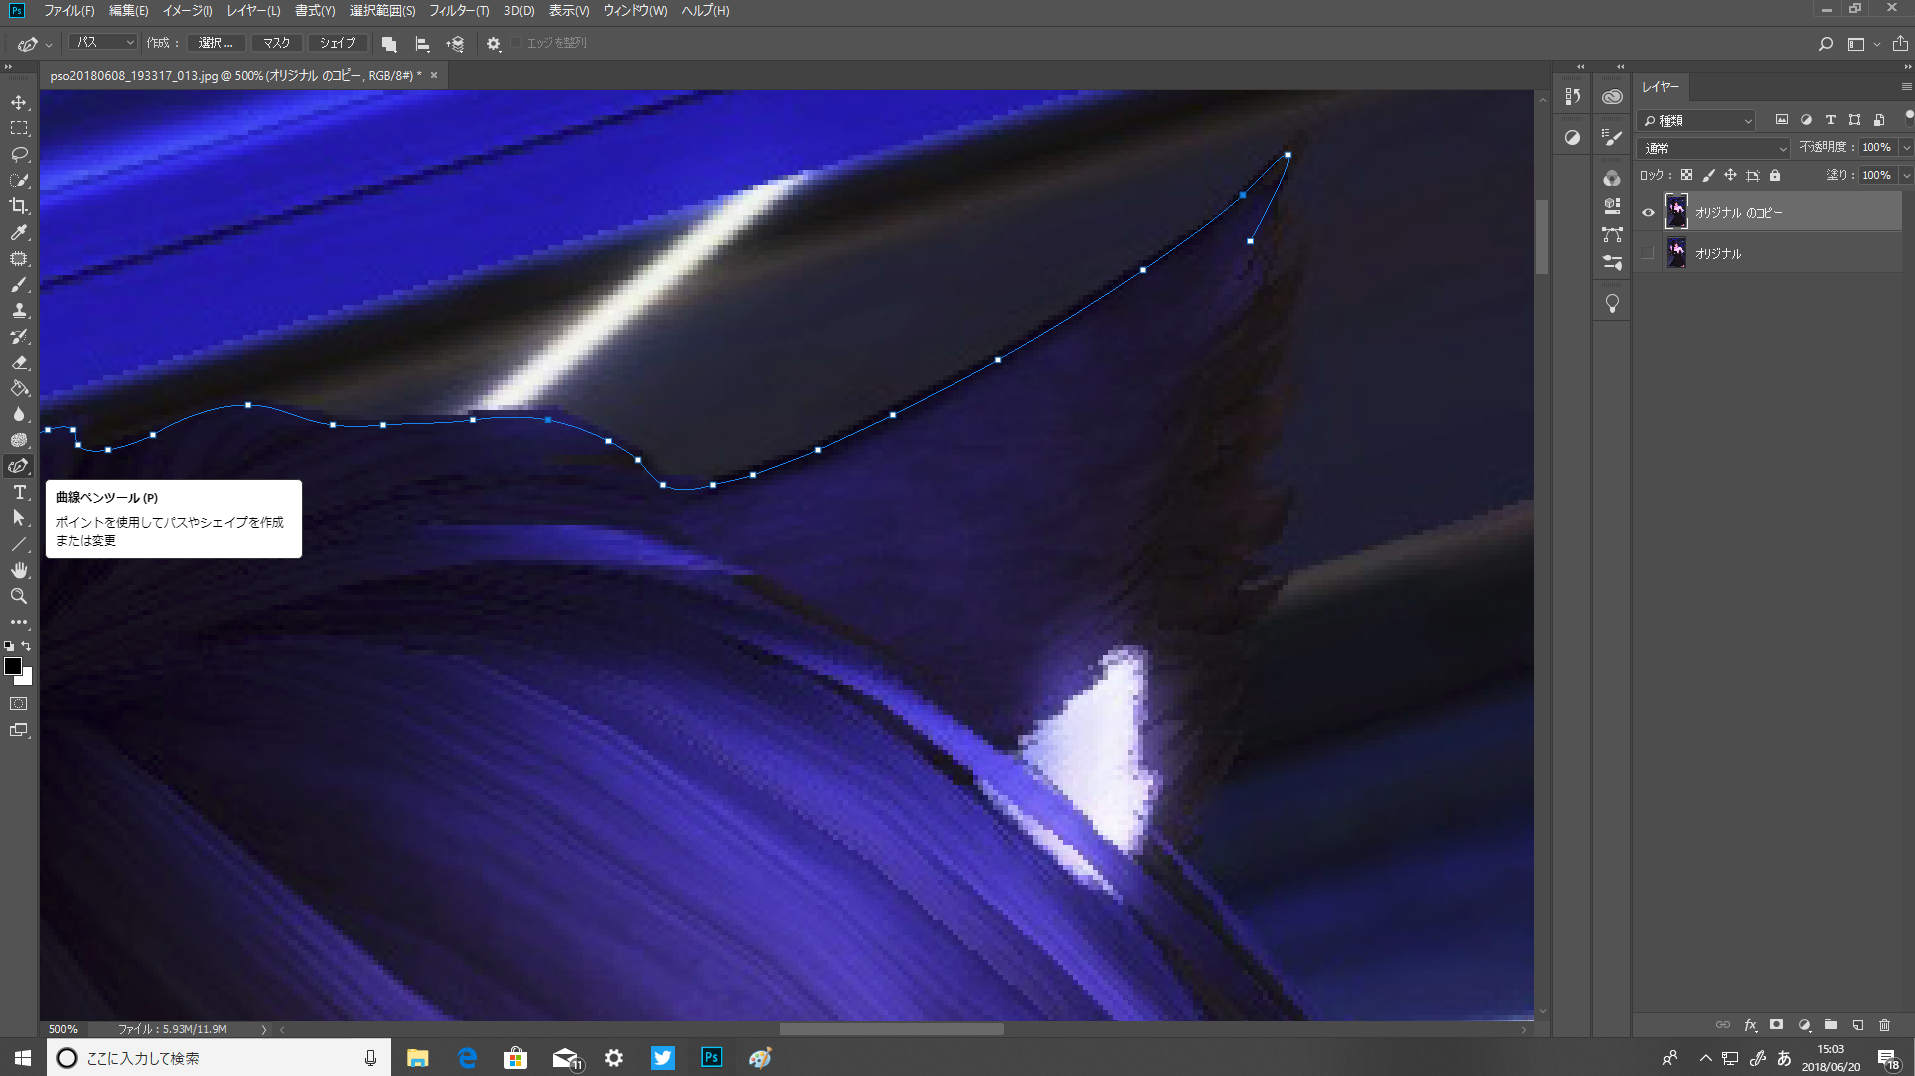Select the Clone Stamp tool
This screenshot has height=1076, width=1915.
coord(19,310)
